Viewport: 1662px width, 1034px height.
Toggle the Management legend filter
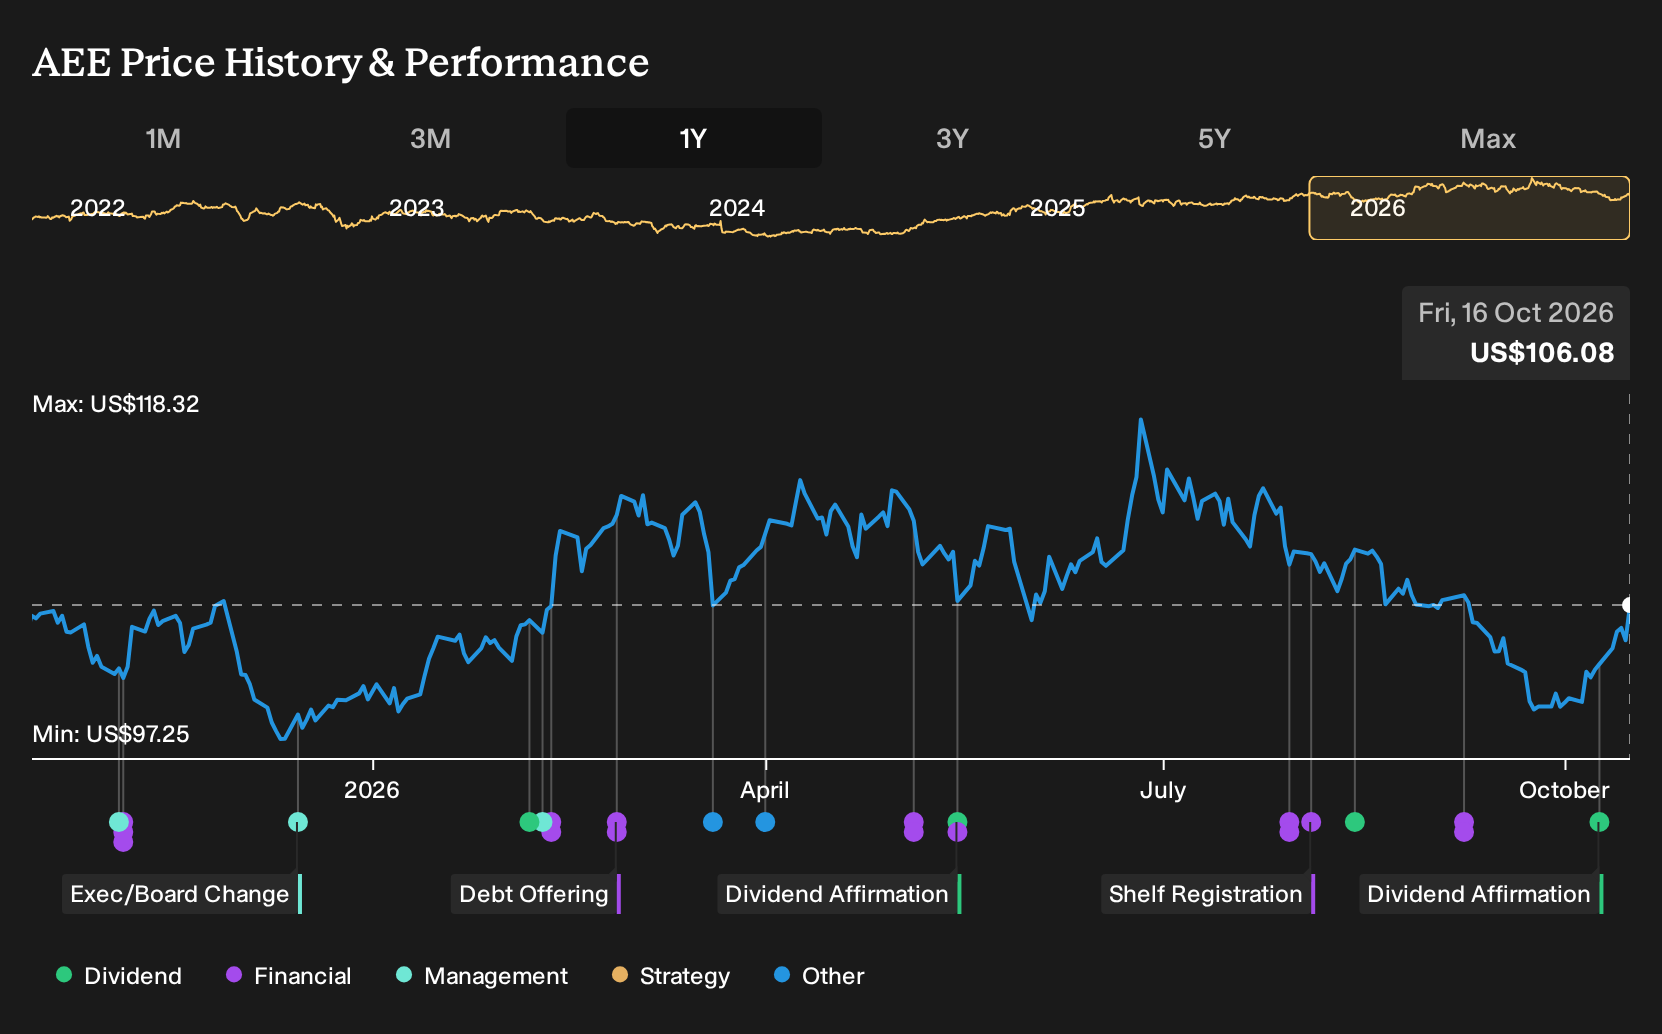[482, 976]
